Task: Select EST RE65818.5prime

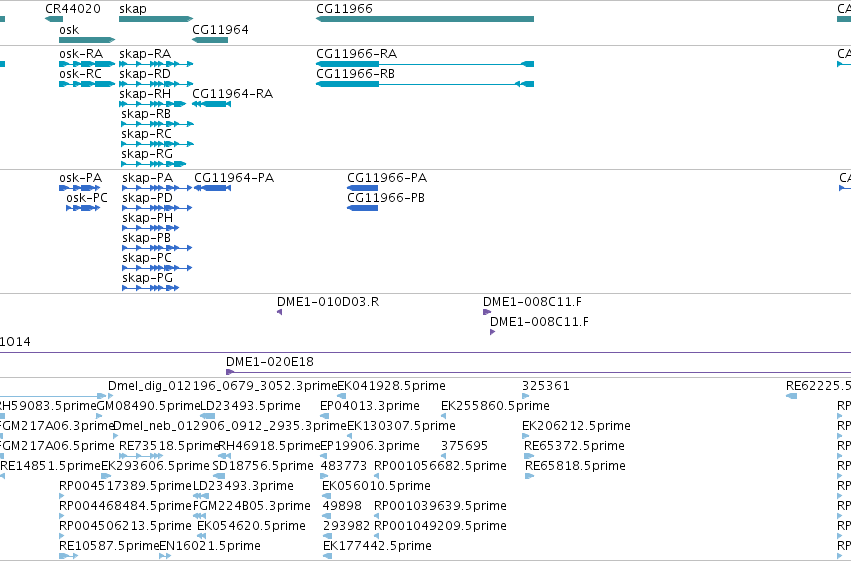Action: [575, 466]
